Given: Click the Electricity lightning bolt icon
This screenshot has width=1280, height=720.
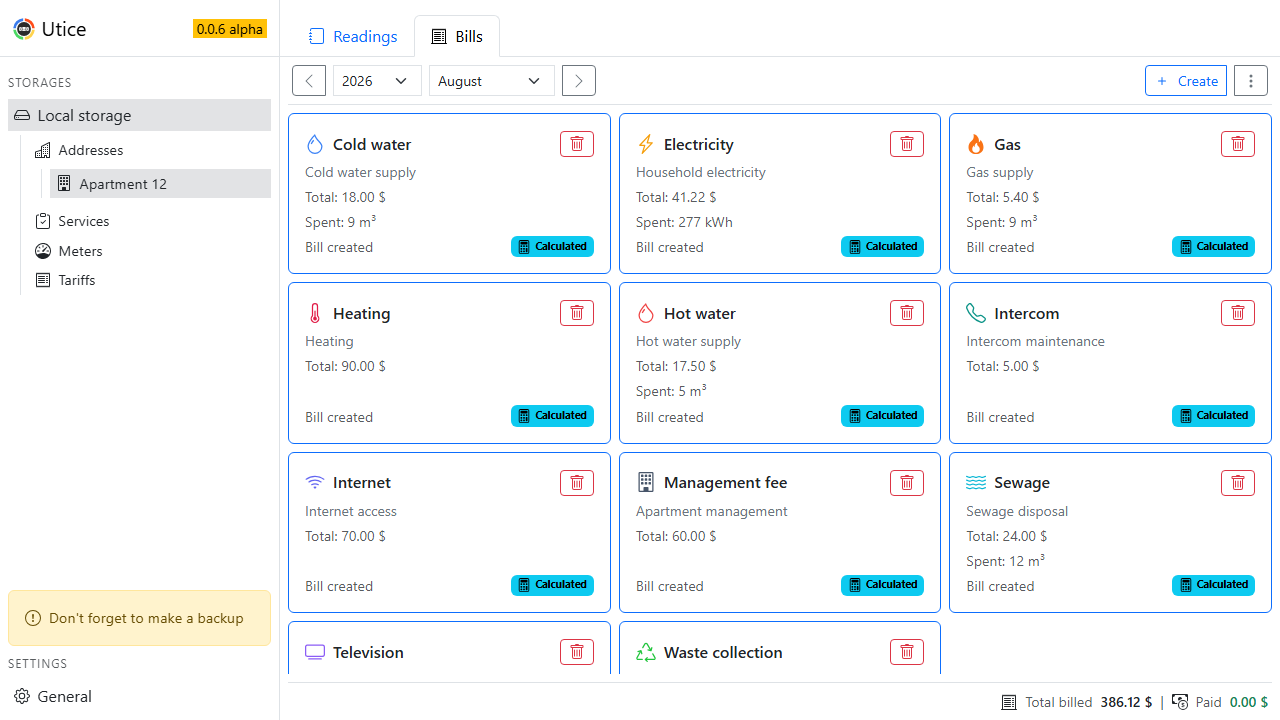Looking at the screenshot, I should point(646,144).
